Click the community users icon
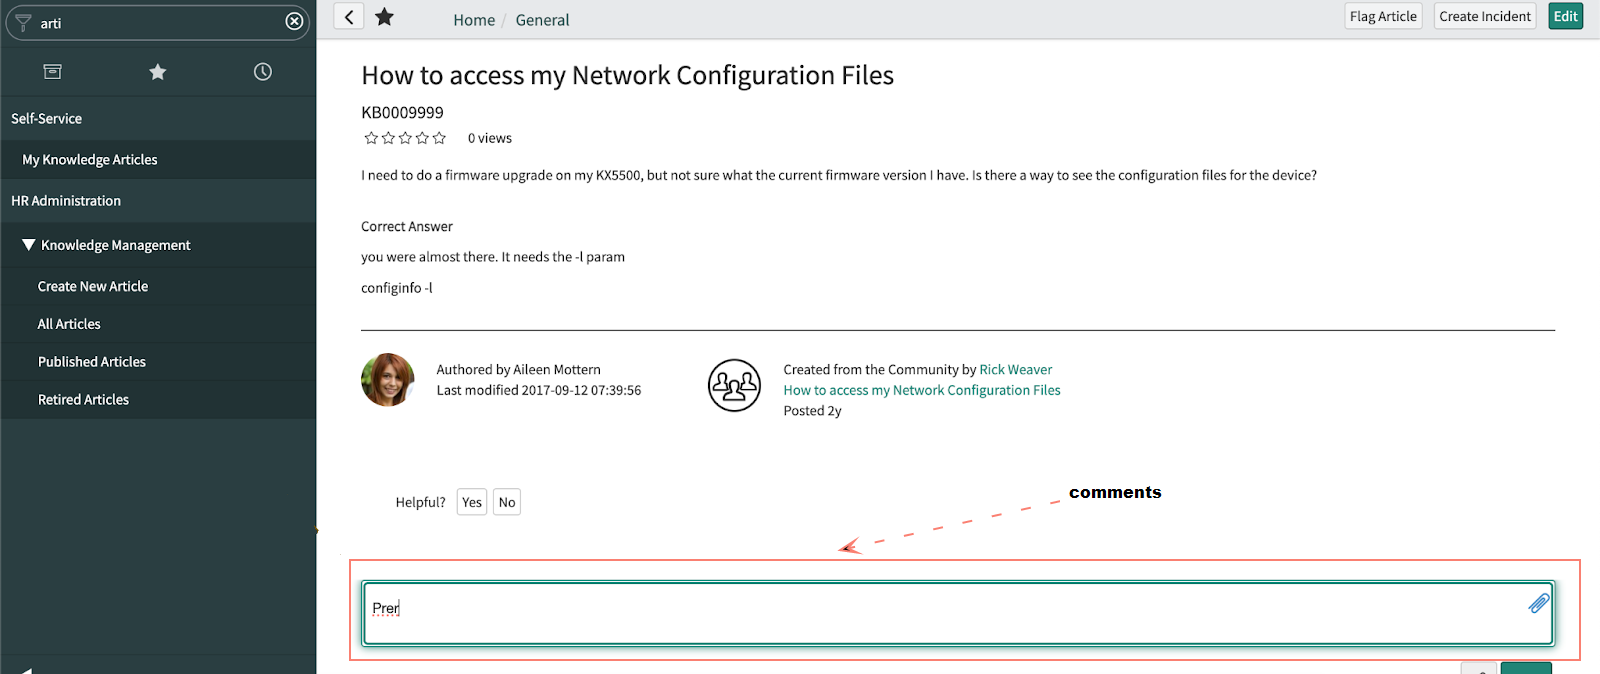 point(734,386)
